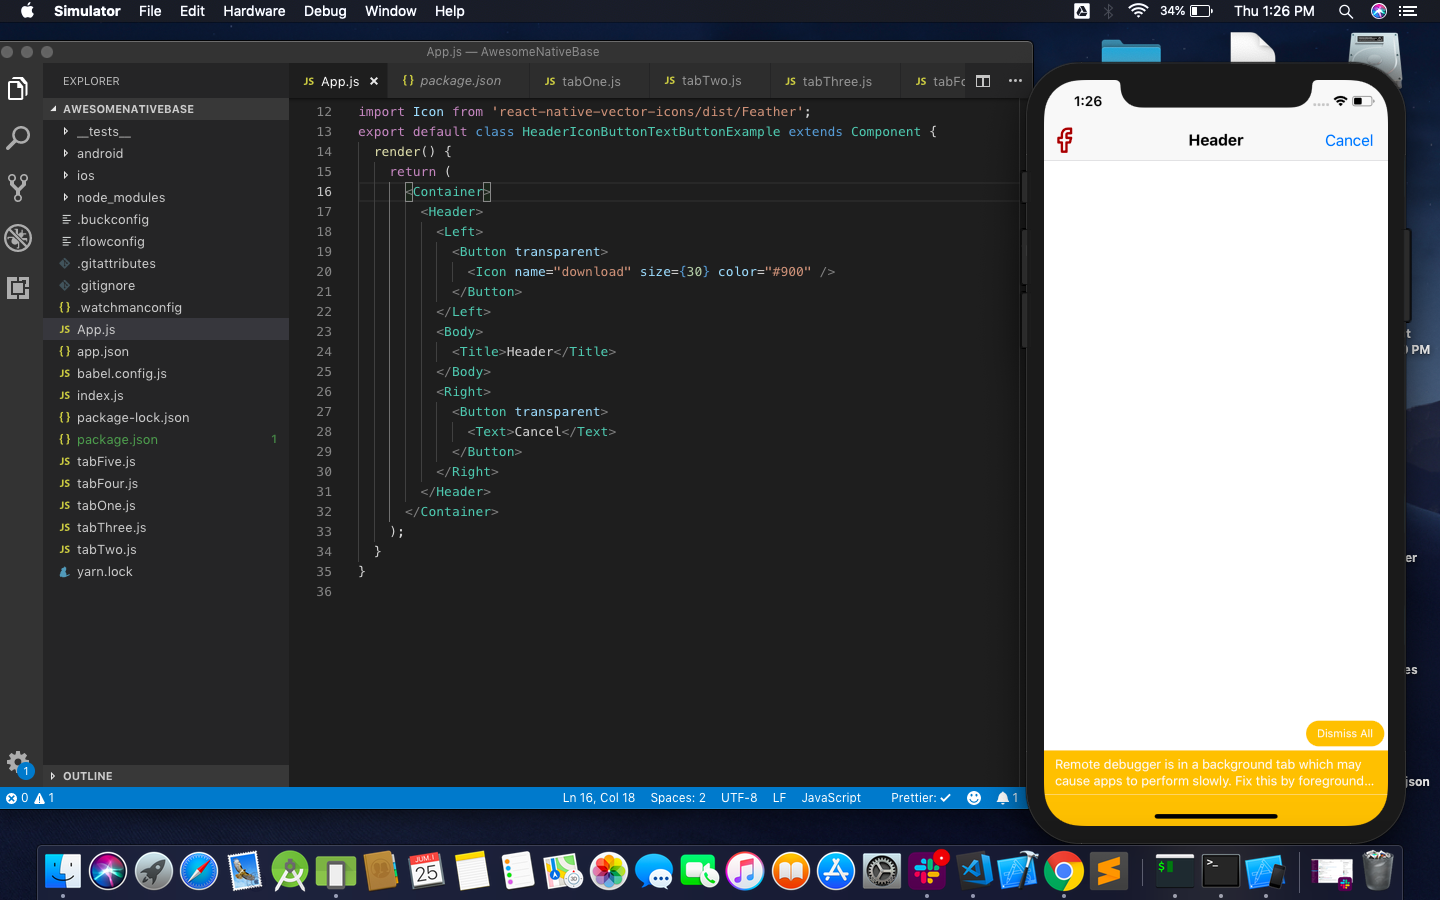Open App Store from the Dock
Image resolution: width=1440 pixels, height=900 pixels.
[x=836, y=872]
